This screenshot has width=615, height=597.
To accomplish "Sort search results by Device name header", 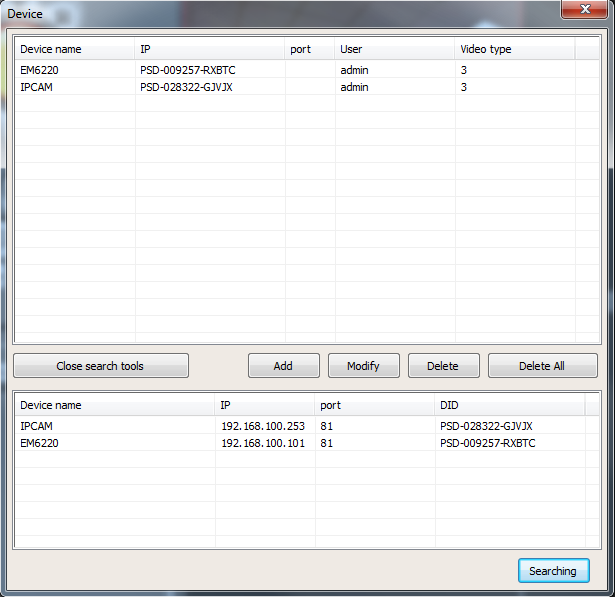I will tap(115, 405).
